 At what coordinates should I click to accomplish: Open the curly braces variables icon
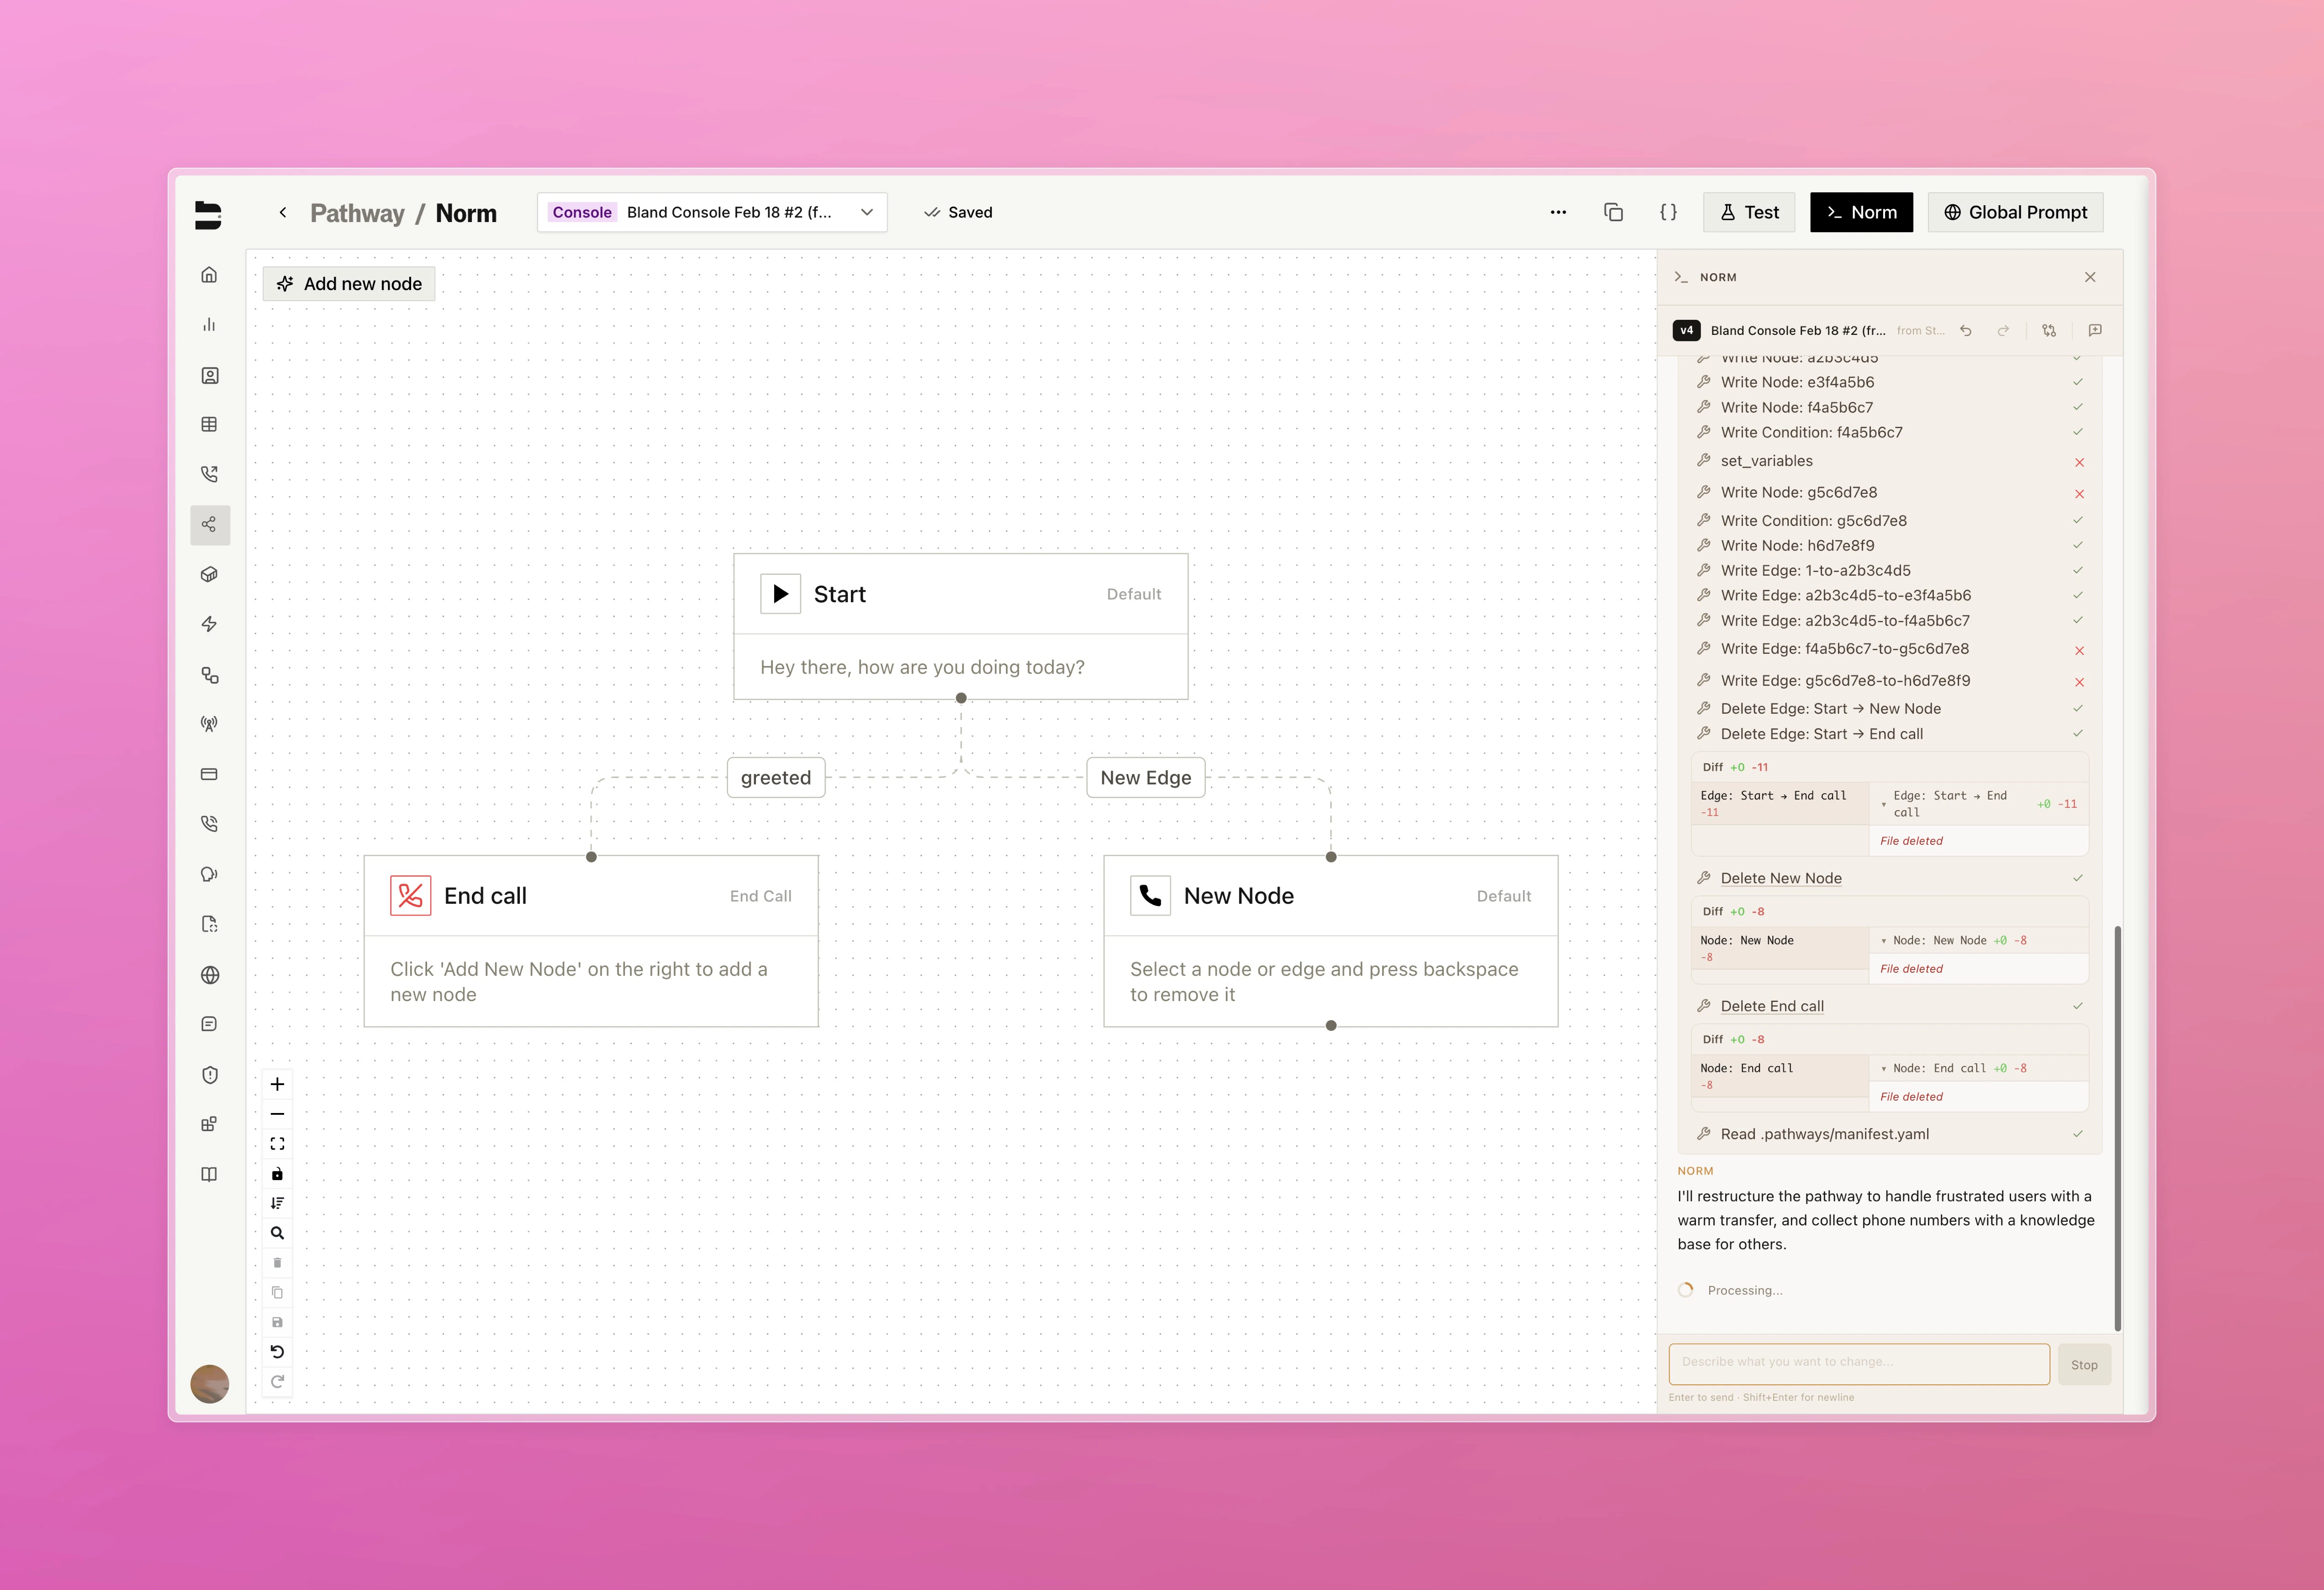pyautogui.click(x=1668, y=212)
